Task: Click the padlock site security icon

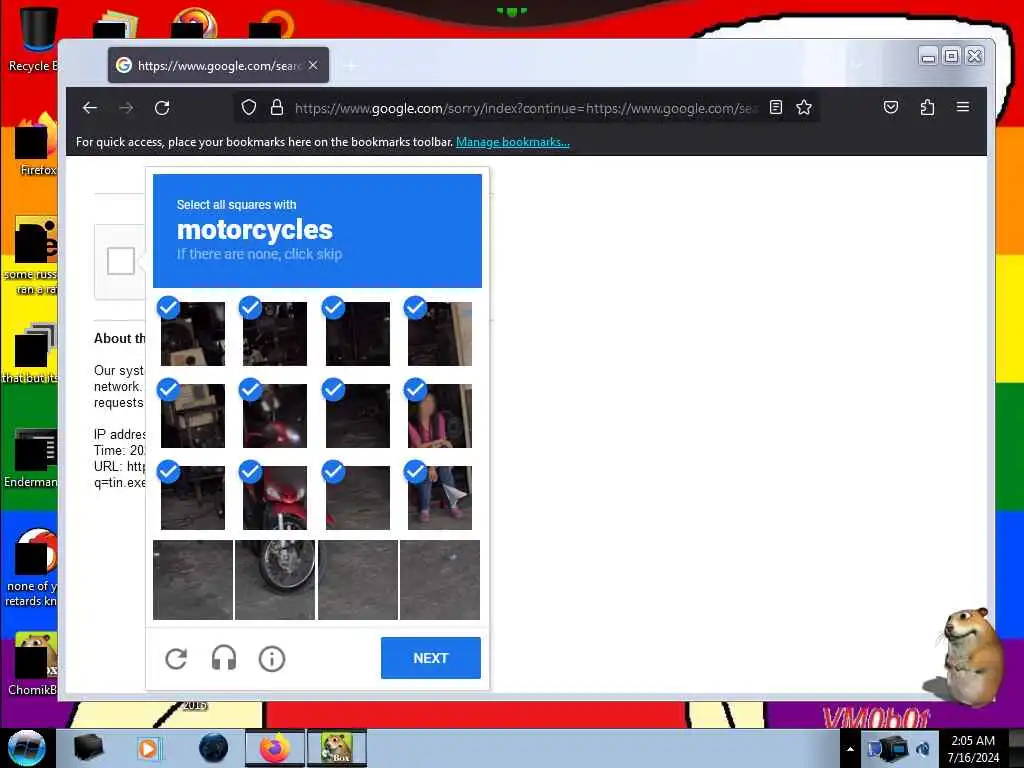Action: coord(277,108)
